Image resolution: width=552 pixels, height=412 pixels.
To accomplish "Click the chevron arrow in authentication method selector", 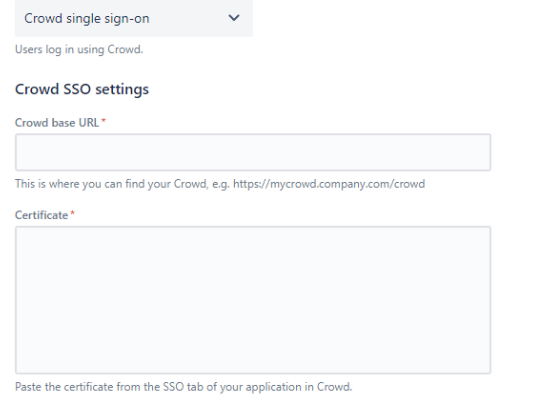I will 234,18.
